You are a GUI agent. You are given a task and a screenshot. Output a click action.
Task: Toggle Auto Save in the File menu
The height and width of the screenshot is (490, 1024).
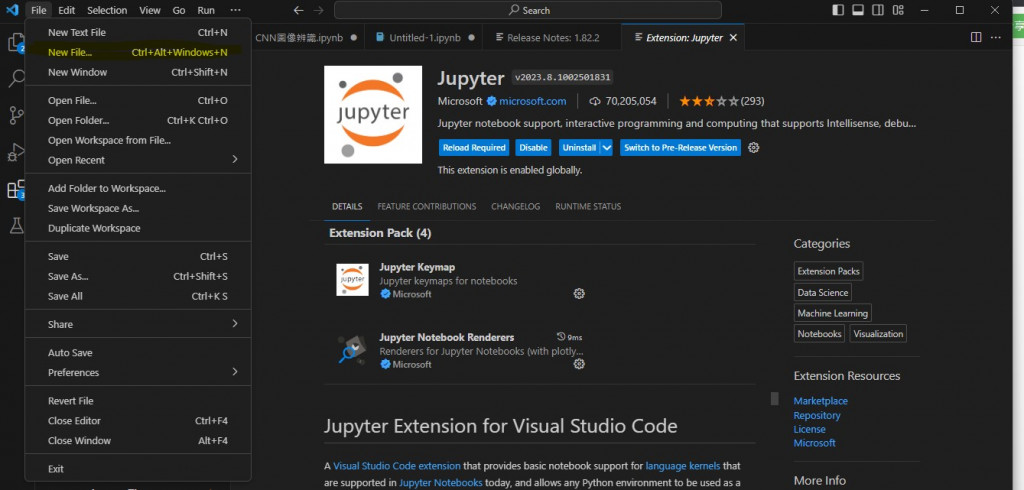tap(138, 353)
